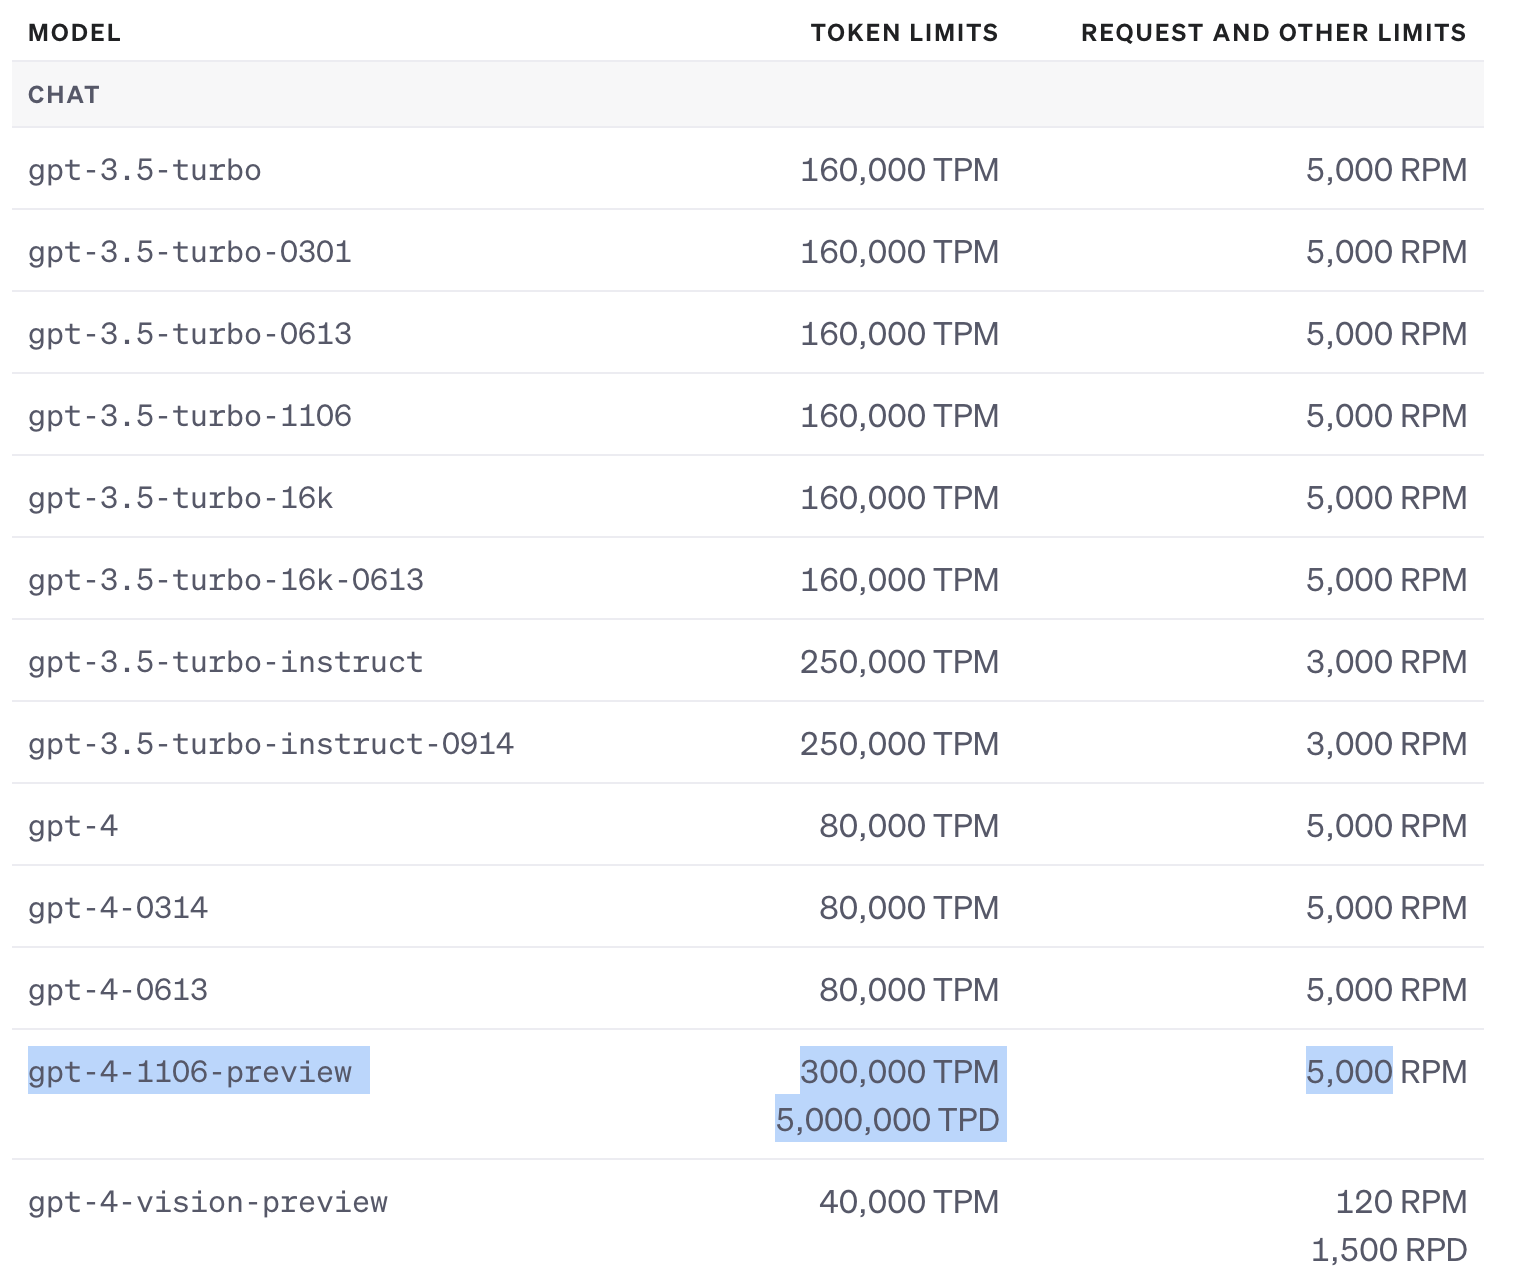Click 5,000 RPM in the gpt-4 row

1387,826
